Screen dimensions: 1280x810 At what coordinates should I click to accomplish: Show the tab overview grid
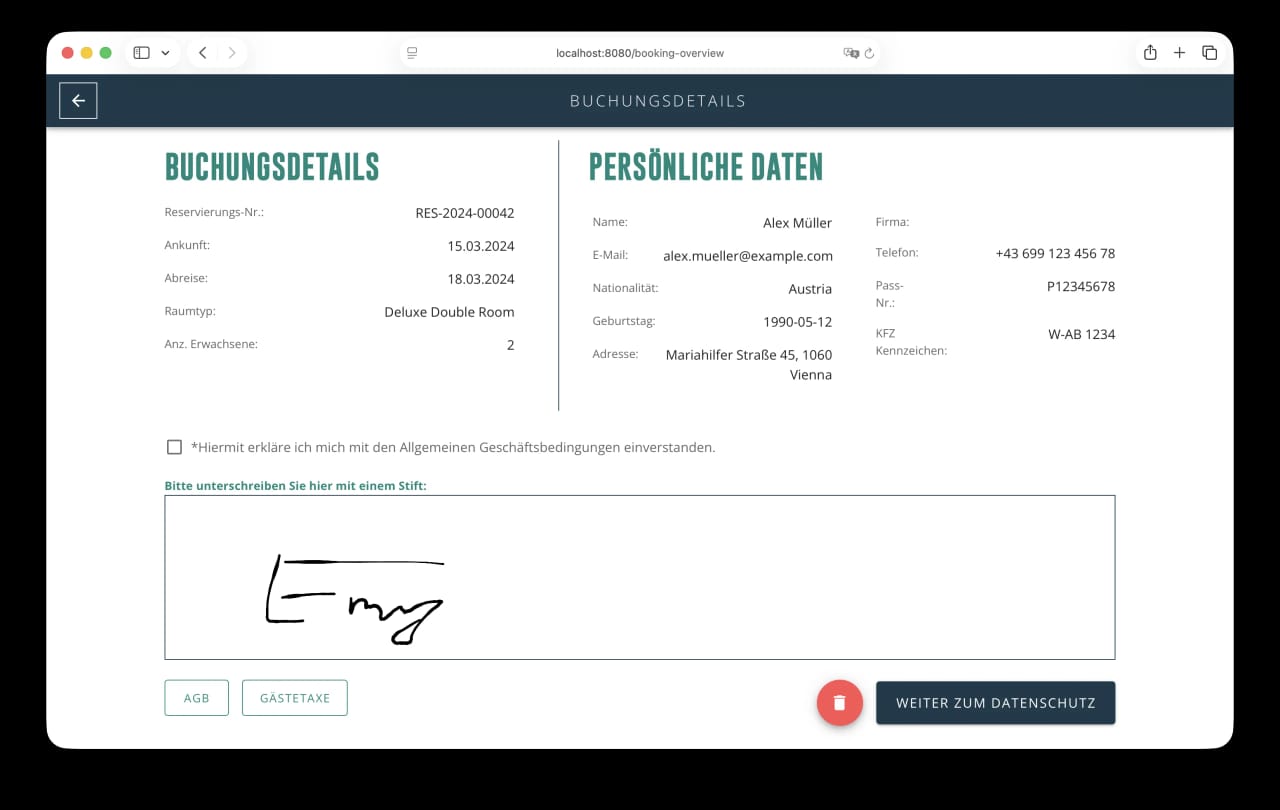click(x=1209, y=52)
